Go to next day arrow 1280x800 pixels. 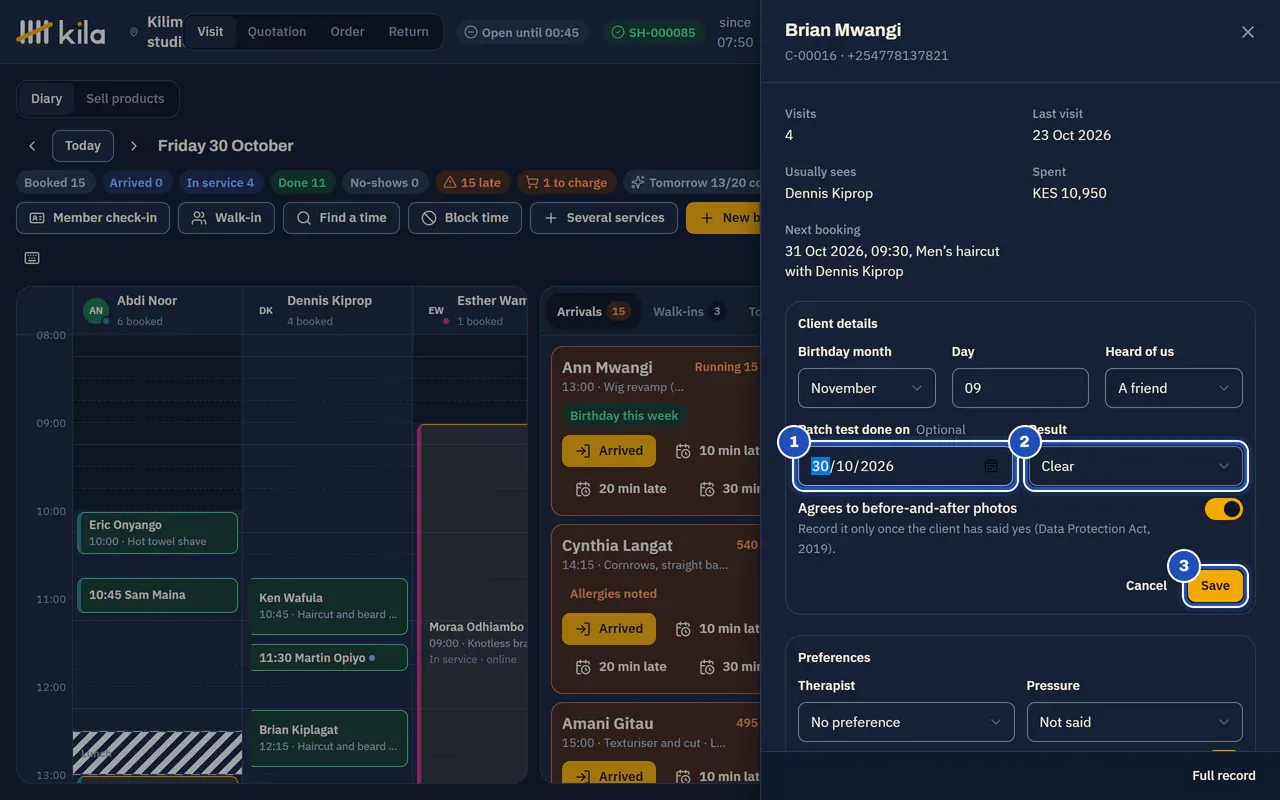pyautogui.click(x=134, y=146)
